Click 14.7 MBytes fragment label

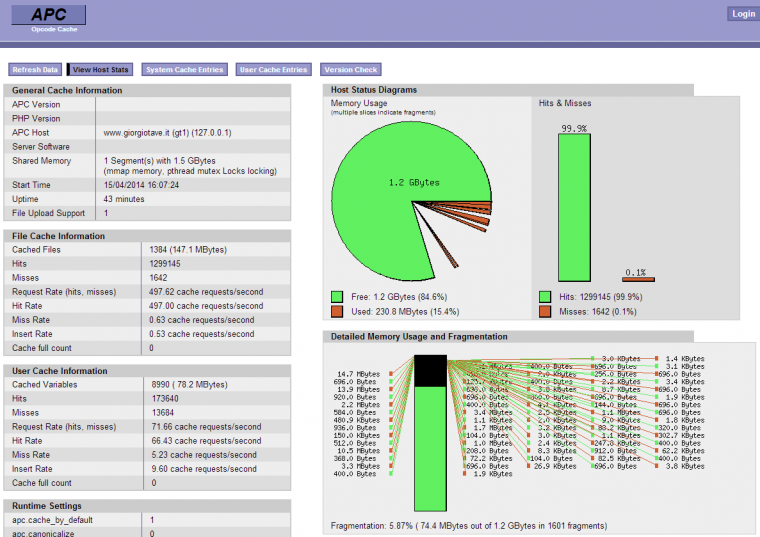359,374
